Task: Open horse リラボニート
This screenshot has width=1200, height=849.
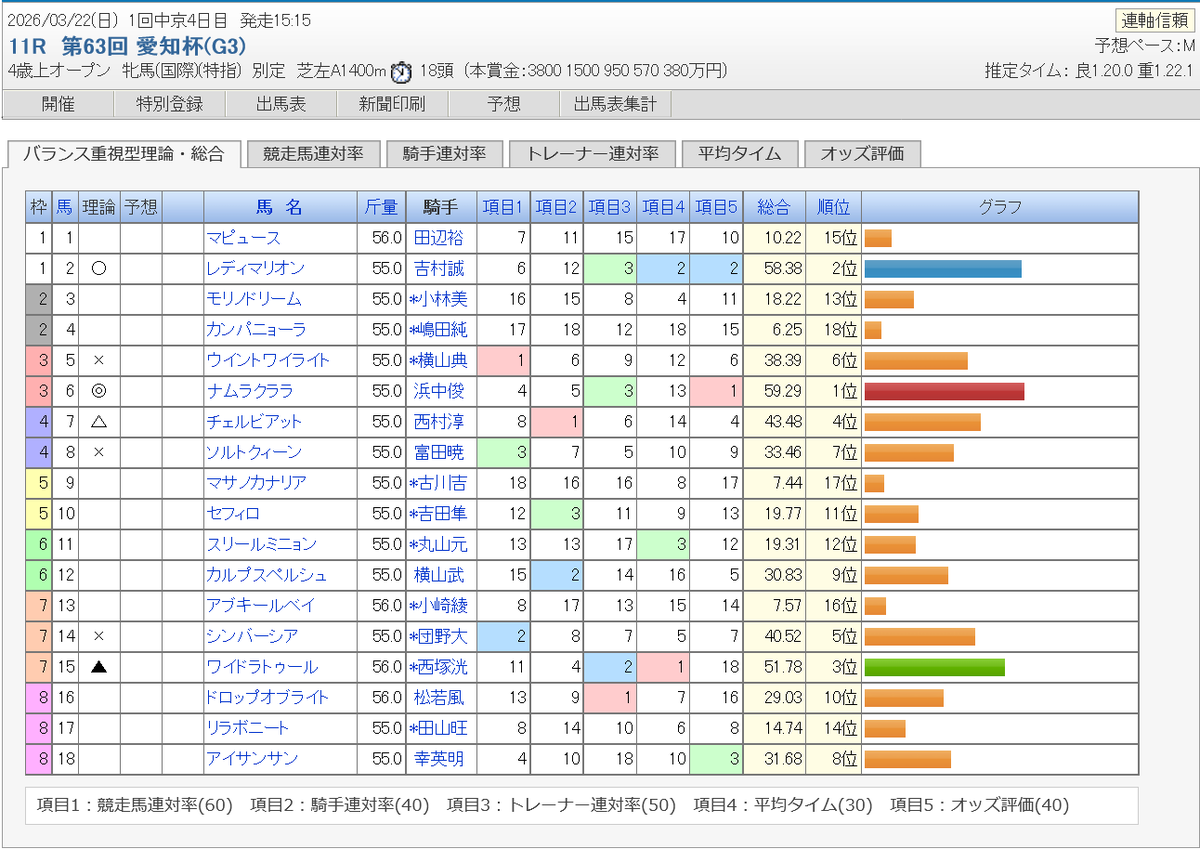Action: pyautogui.click(x=248, y=728)
